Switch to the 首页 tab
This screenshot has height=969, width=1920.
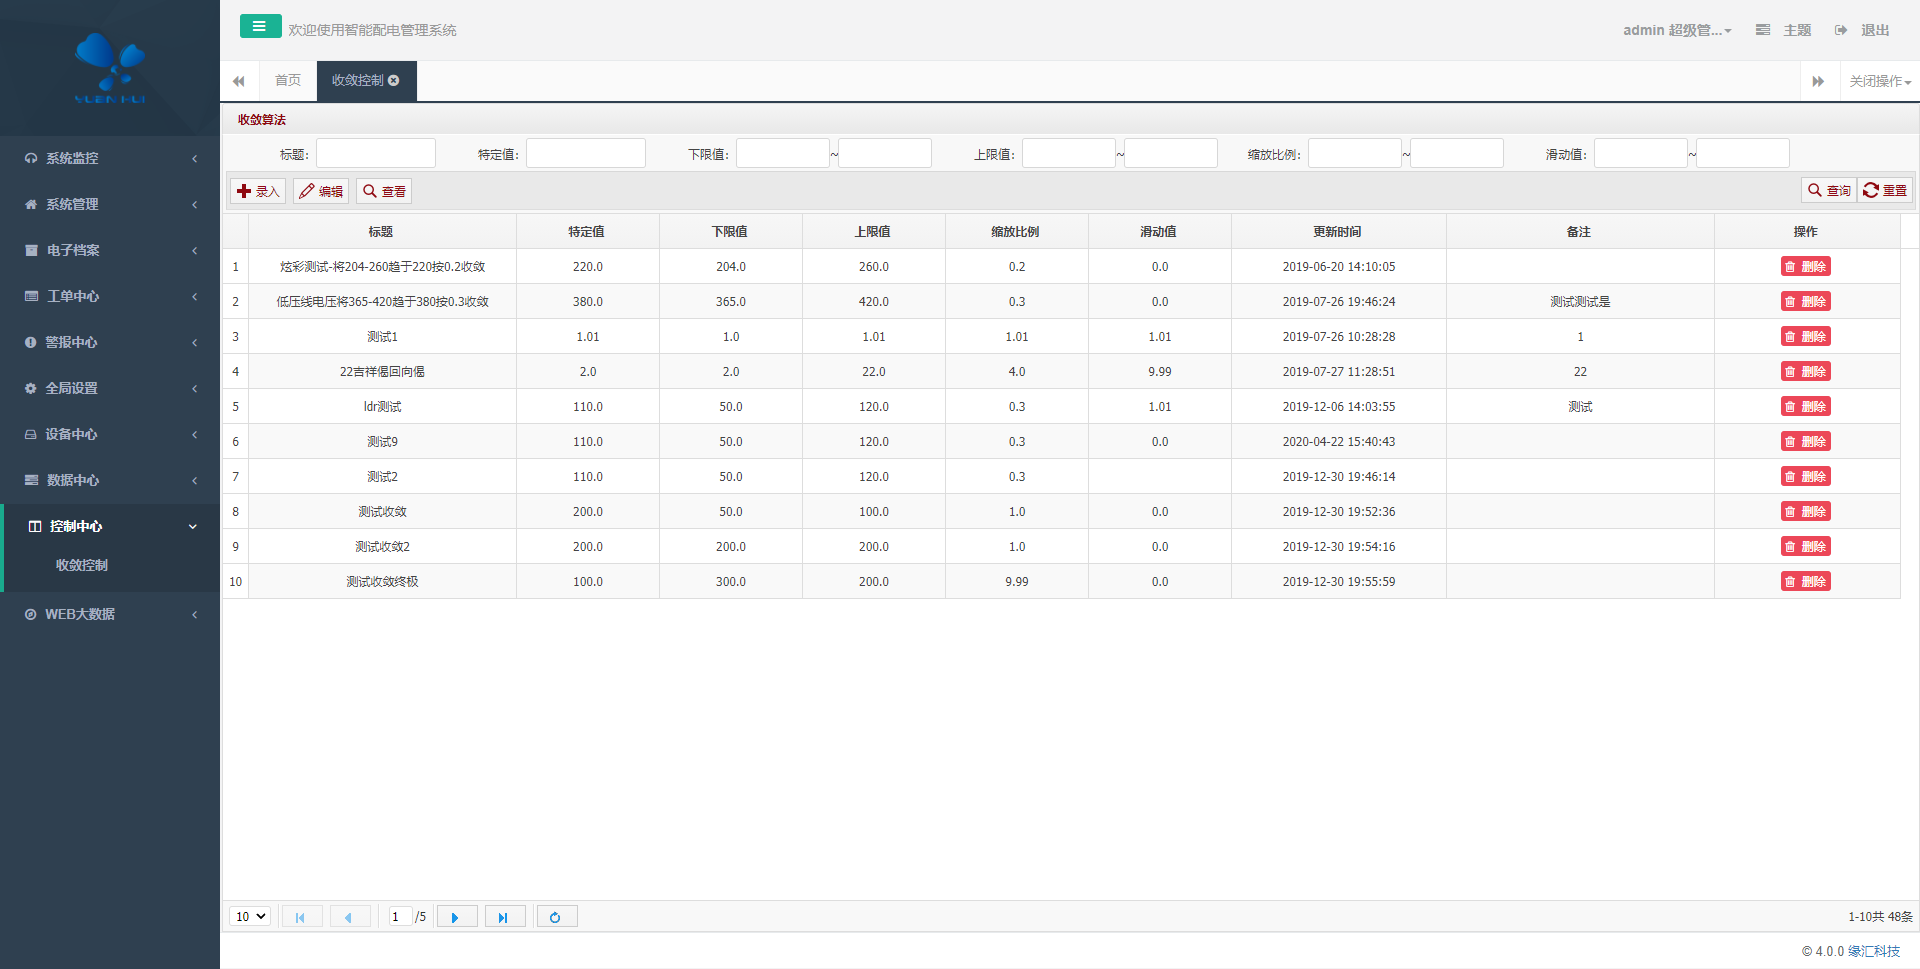click(x=288, y=81)
